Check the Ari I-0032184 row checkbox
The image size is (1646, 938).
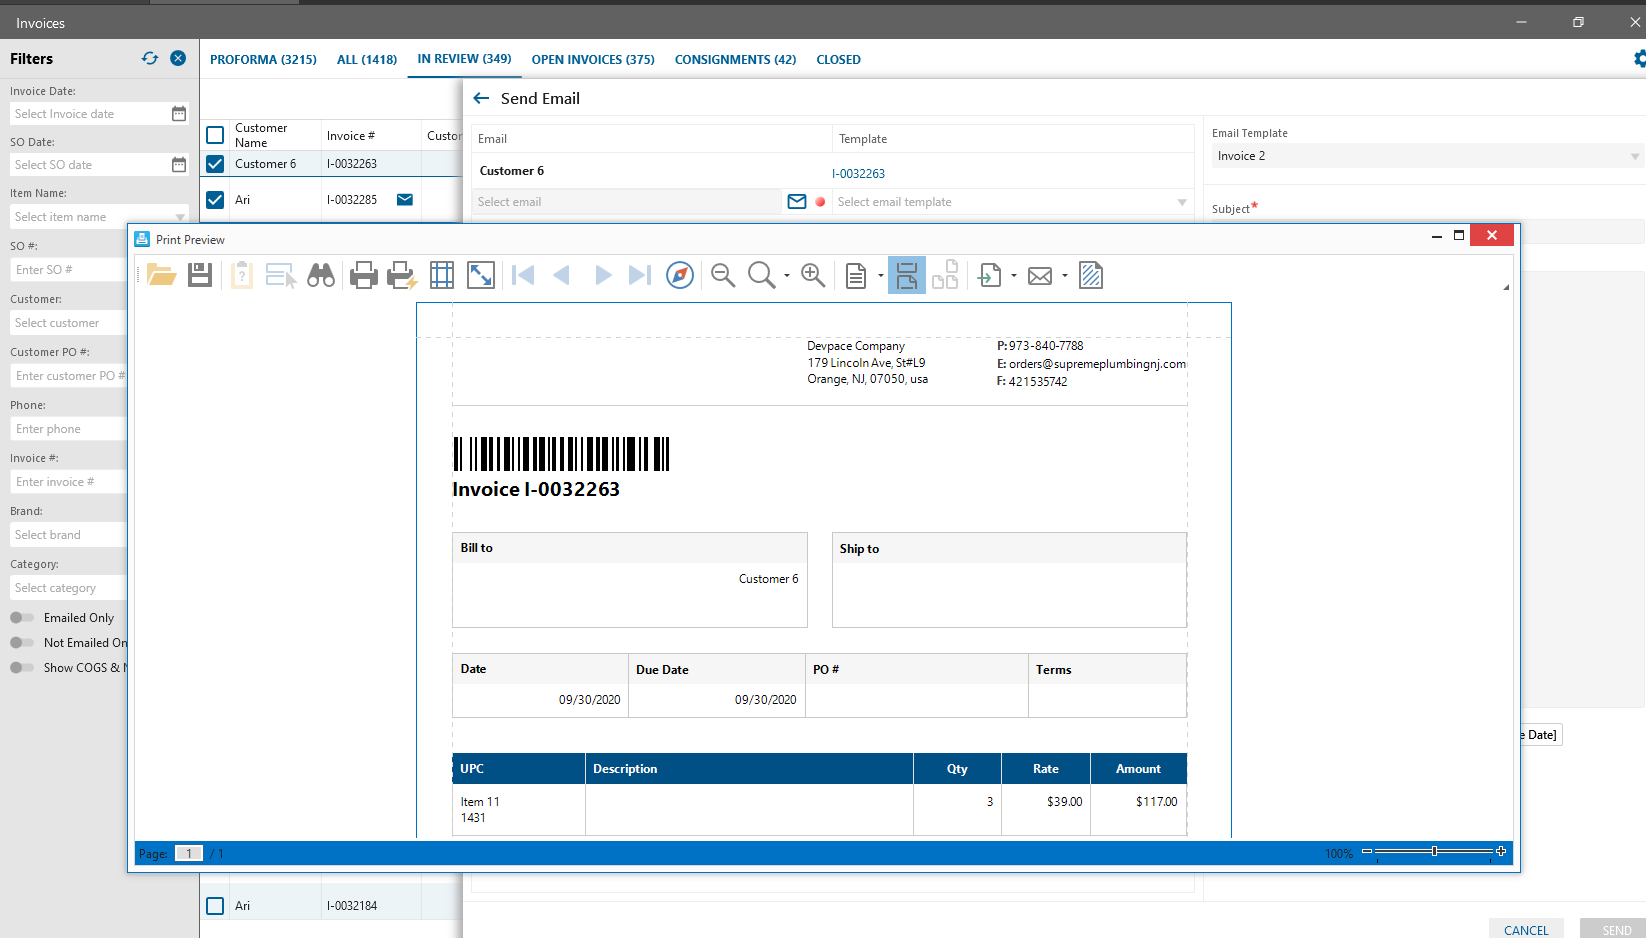pyautogui.click(x=215, y=906)
